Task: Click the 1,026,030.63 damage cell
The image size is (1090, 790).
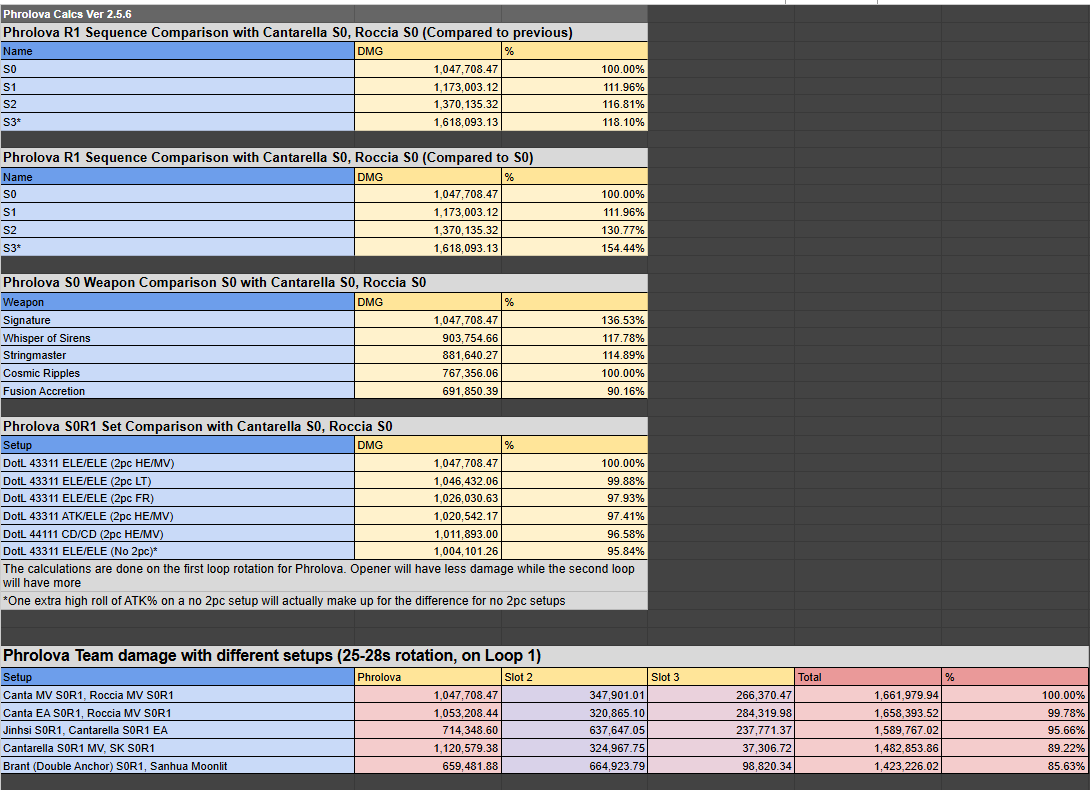Action: click(428, 499)
